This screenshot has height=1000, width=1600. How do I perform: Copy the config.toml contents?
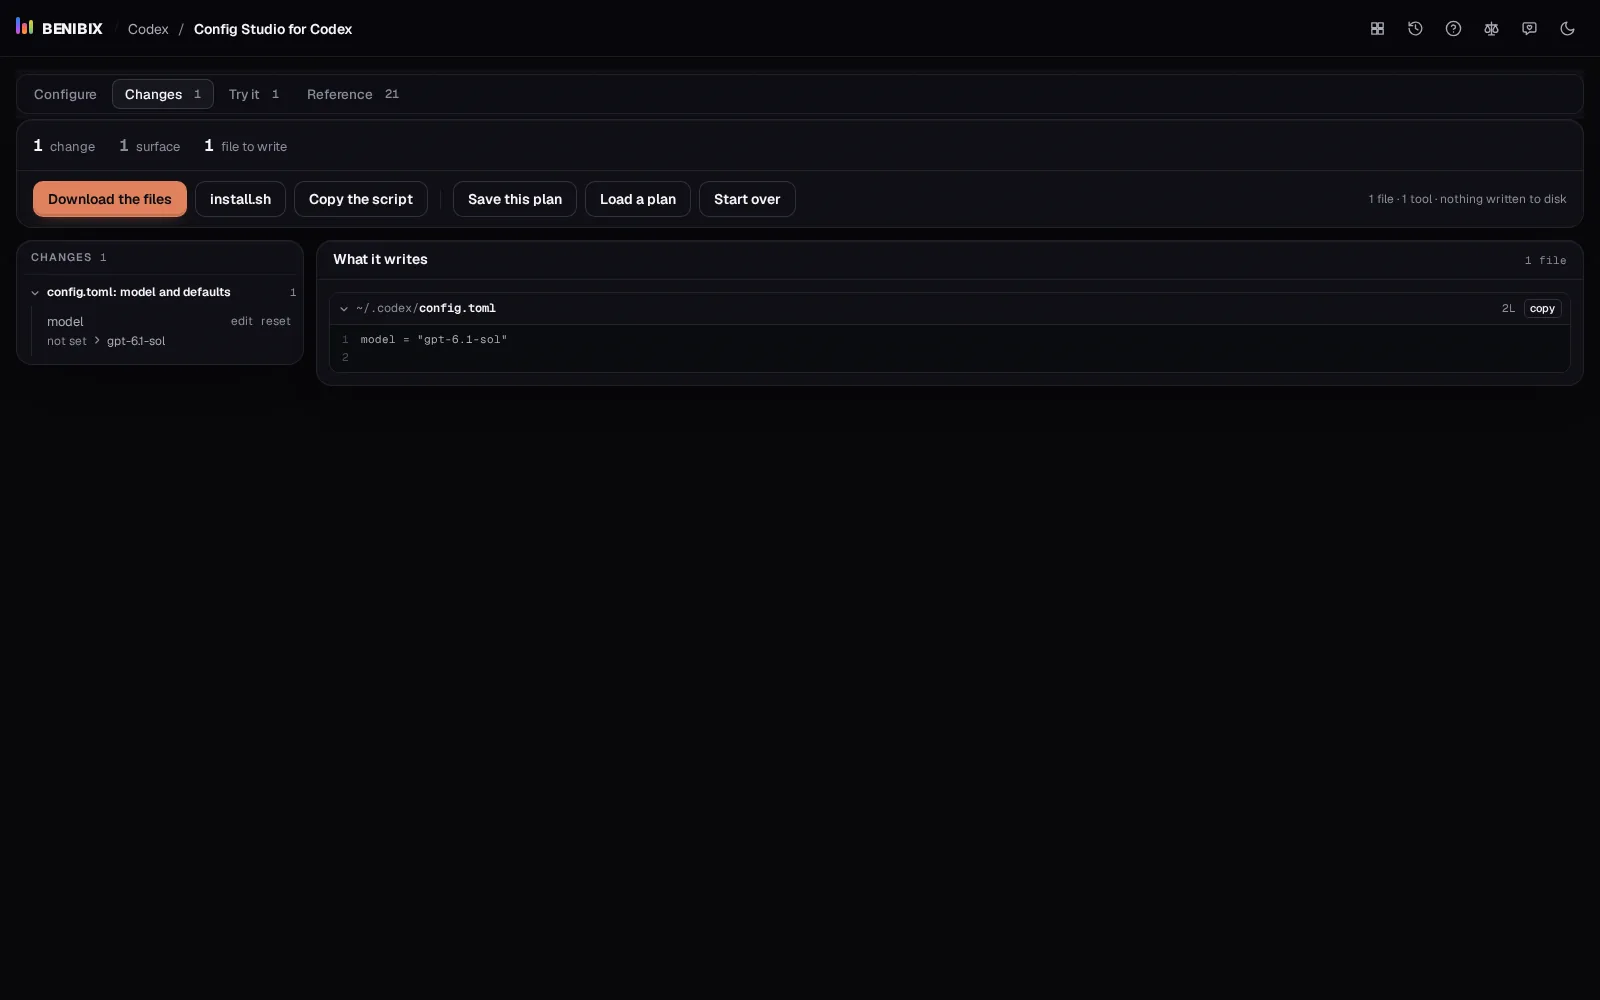tap(1542, 308)
